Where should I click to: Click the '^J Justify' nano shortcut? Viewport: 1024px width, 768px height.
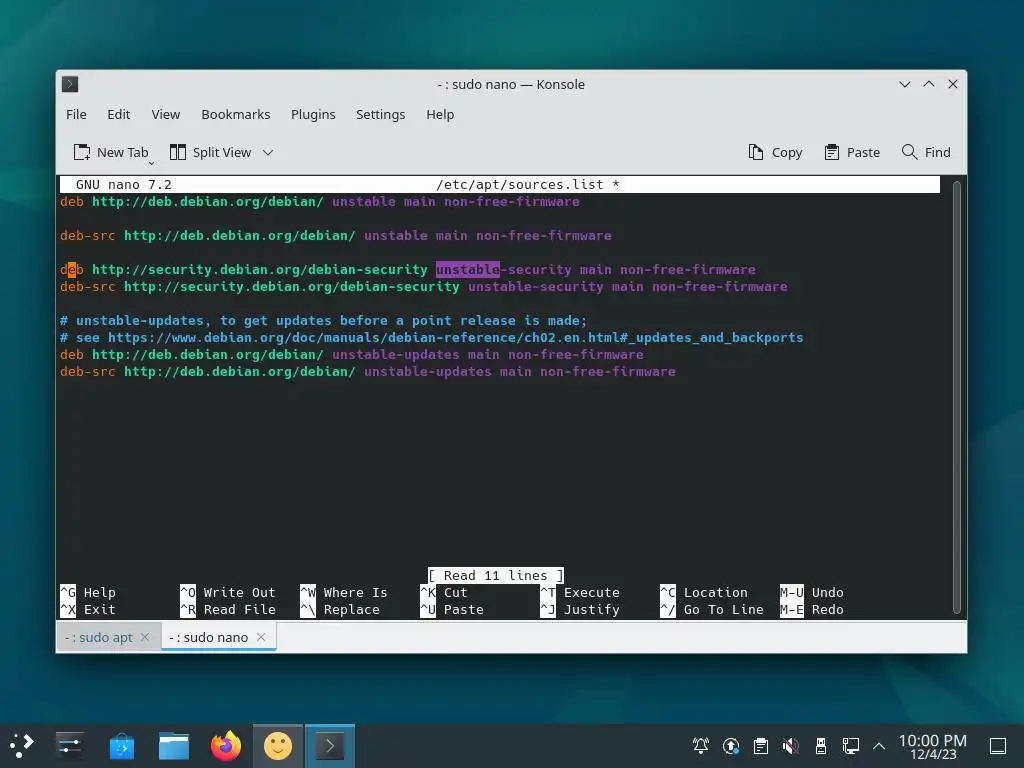580,609
